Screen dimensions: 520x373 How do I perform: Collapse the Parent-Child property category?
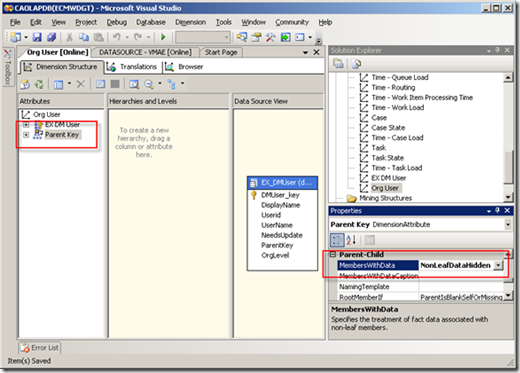coord(333,254)
